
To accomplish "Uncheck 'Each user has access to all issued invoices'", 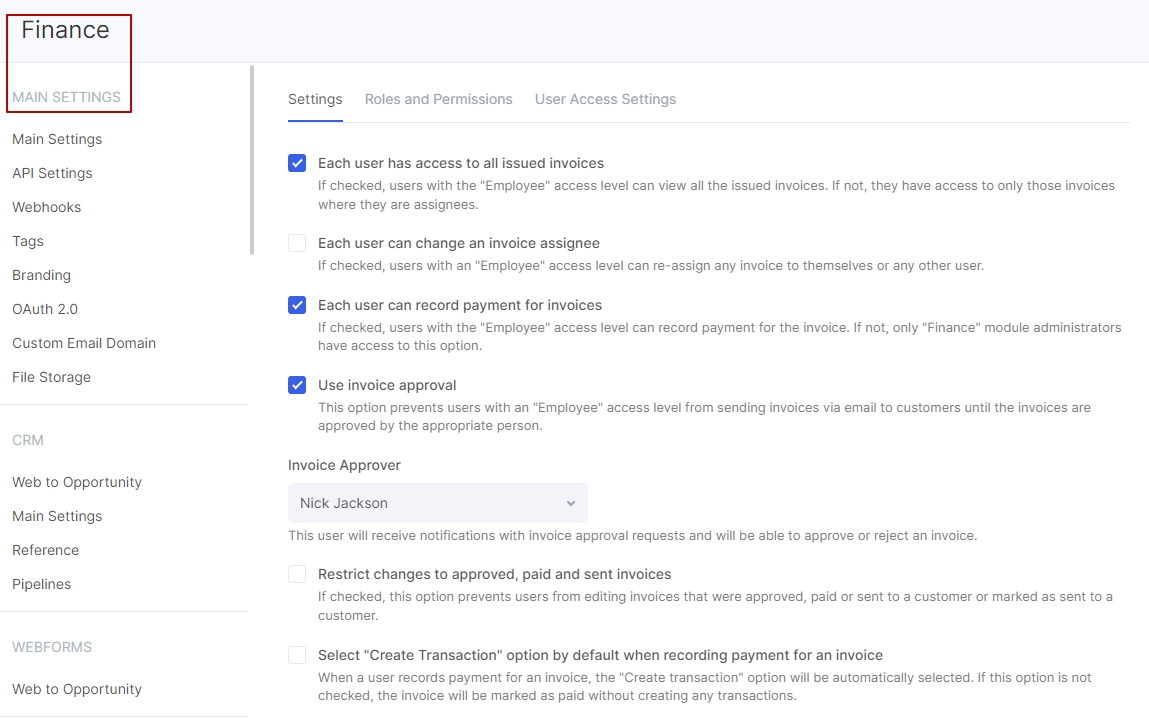I will coord(297,163).
